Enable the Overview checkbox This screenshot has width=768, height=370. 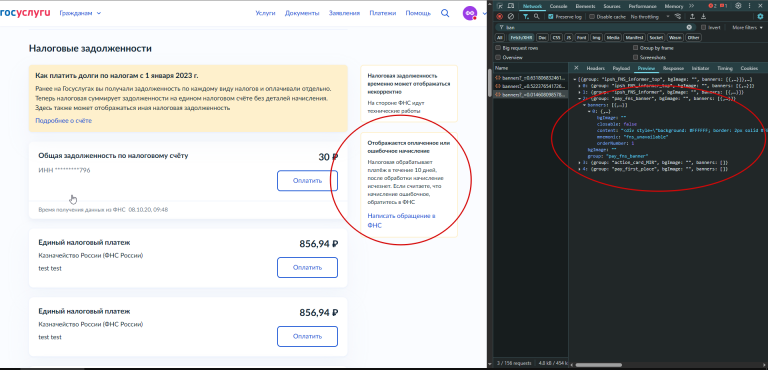pos(498,57)
